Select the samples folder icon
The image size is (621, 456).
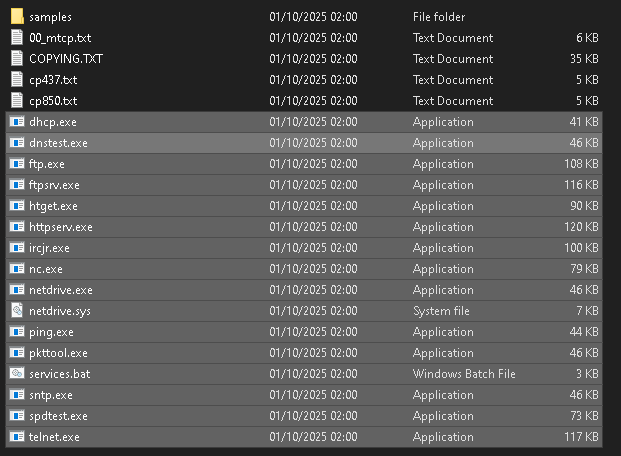17,17
